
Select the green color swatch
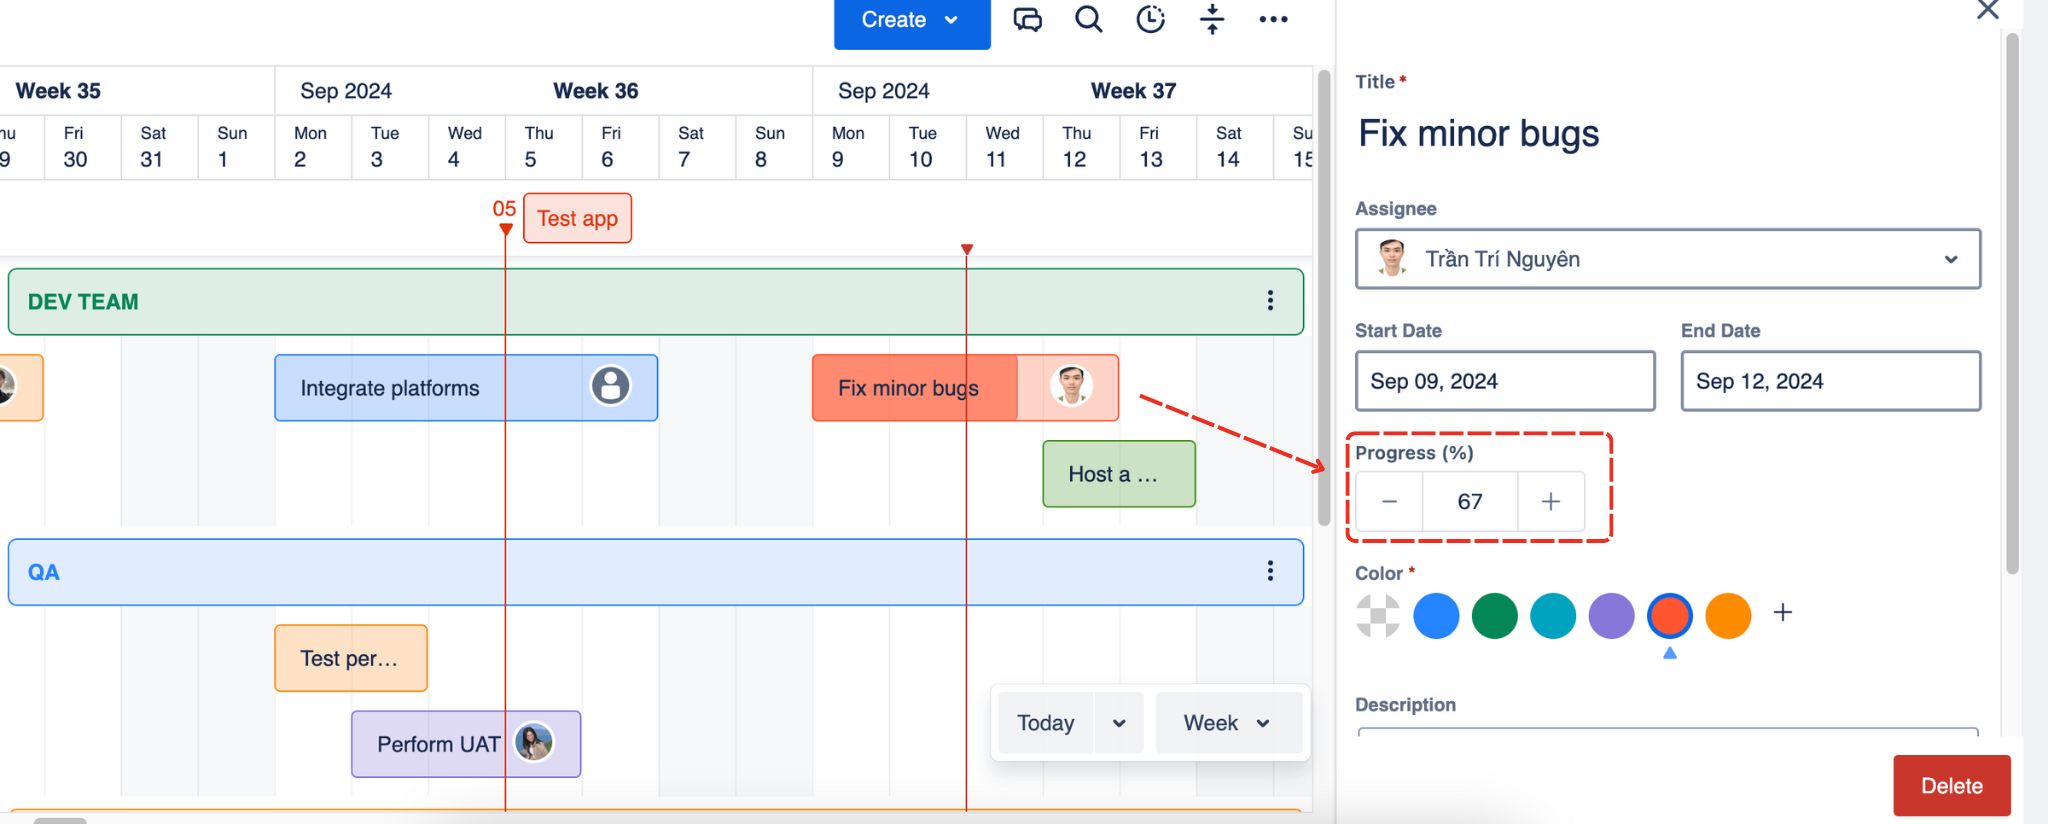point(1494,616)
